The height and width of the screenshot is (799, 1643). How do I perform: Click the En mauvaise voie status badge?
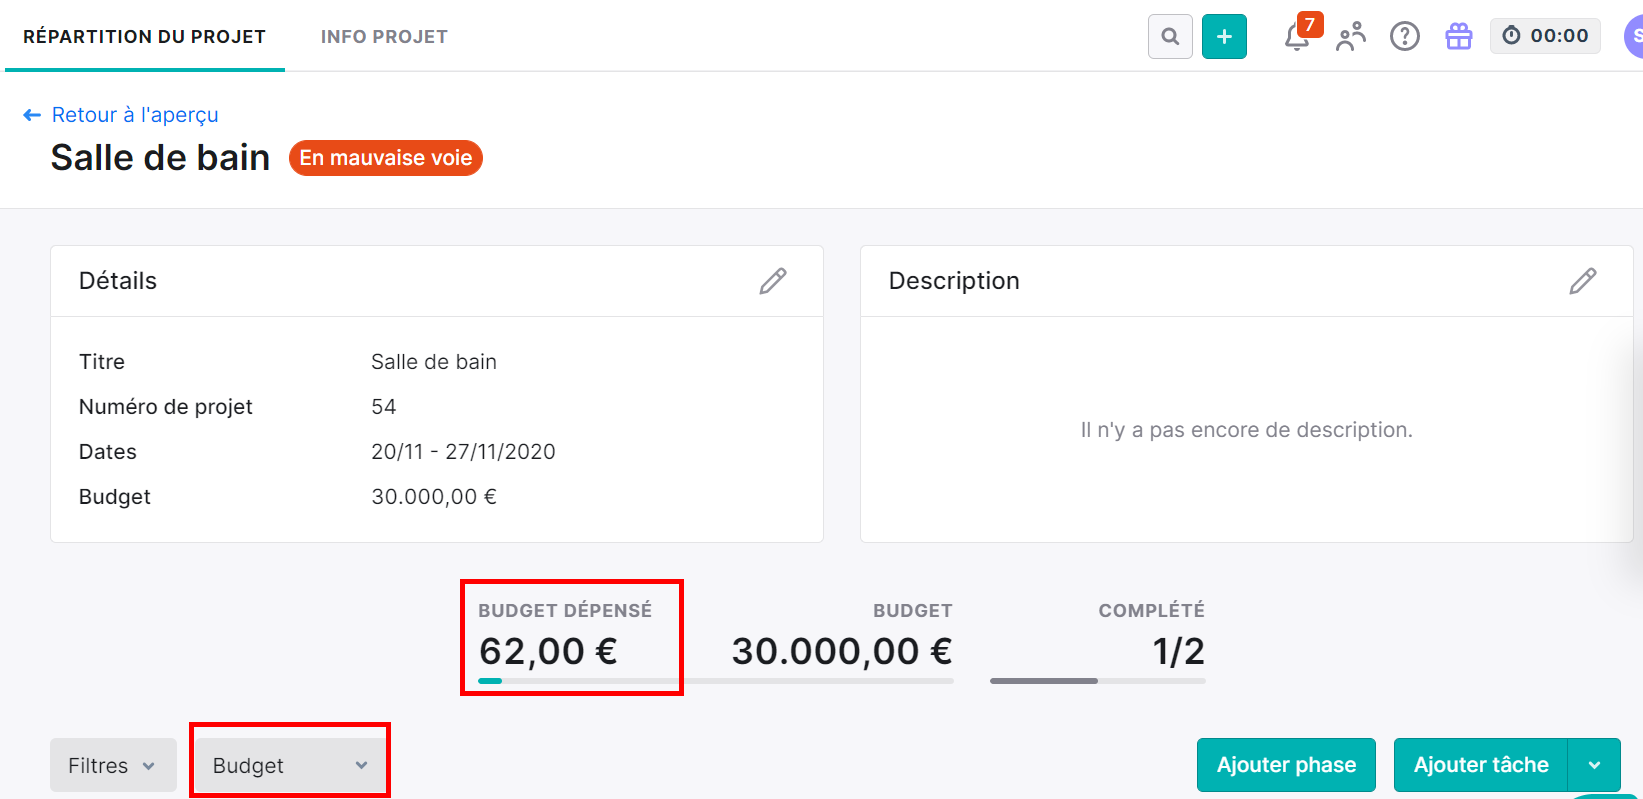(386, 158)
